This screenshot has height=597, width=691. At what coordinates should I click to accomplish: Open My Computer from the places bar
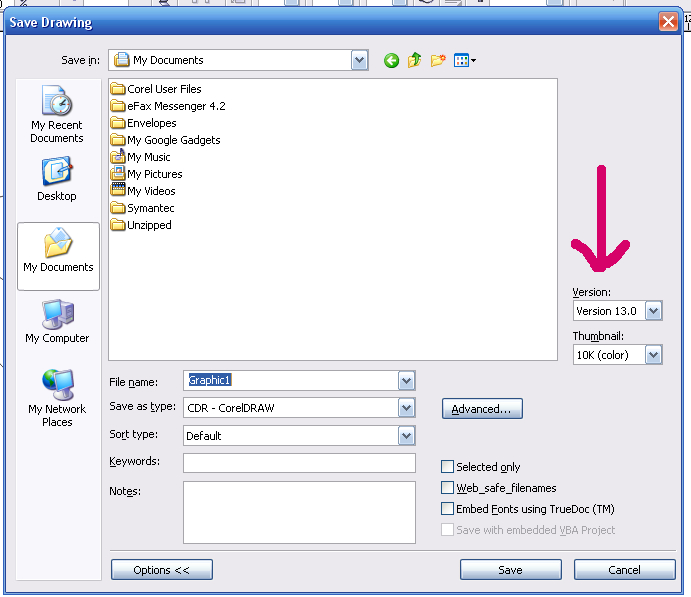[x=57, y=322]
